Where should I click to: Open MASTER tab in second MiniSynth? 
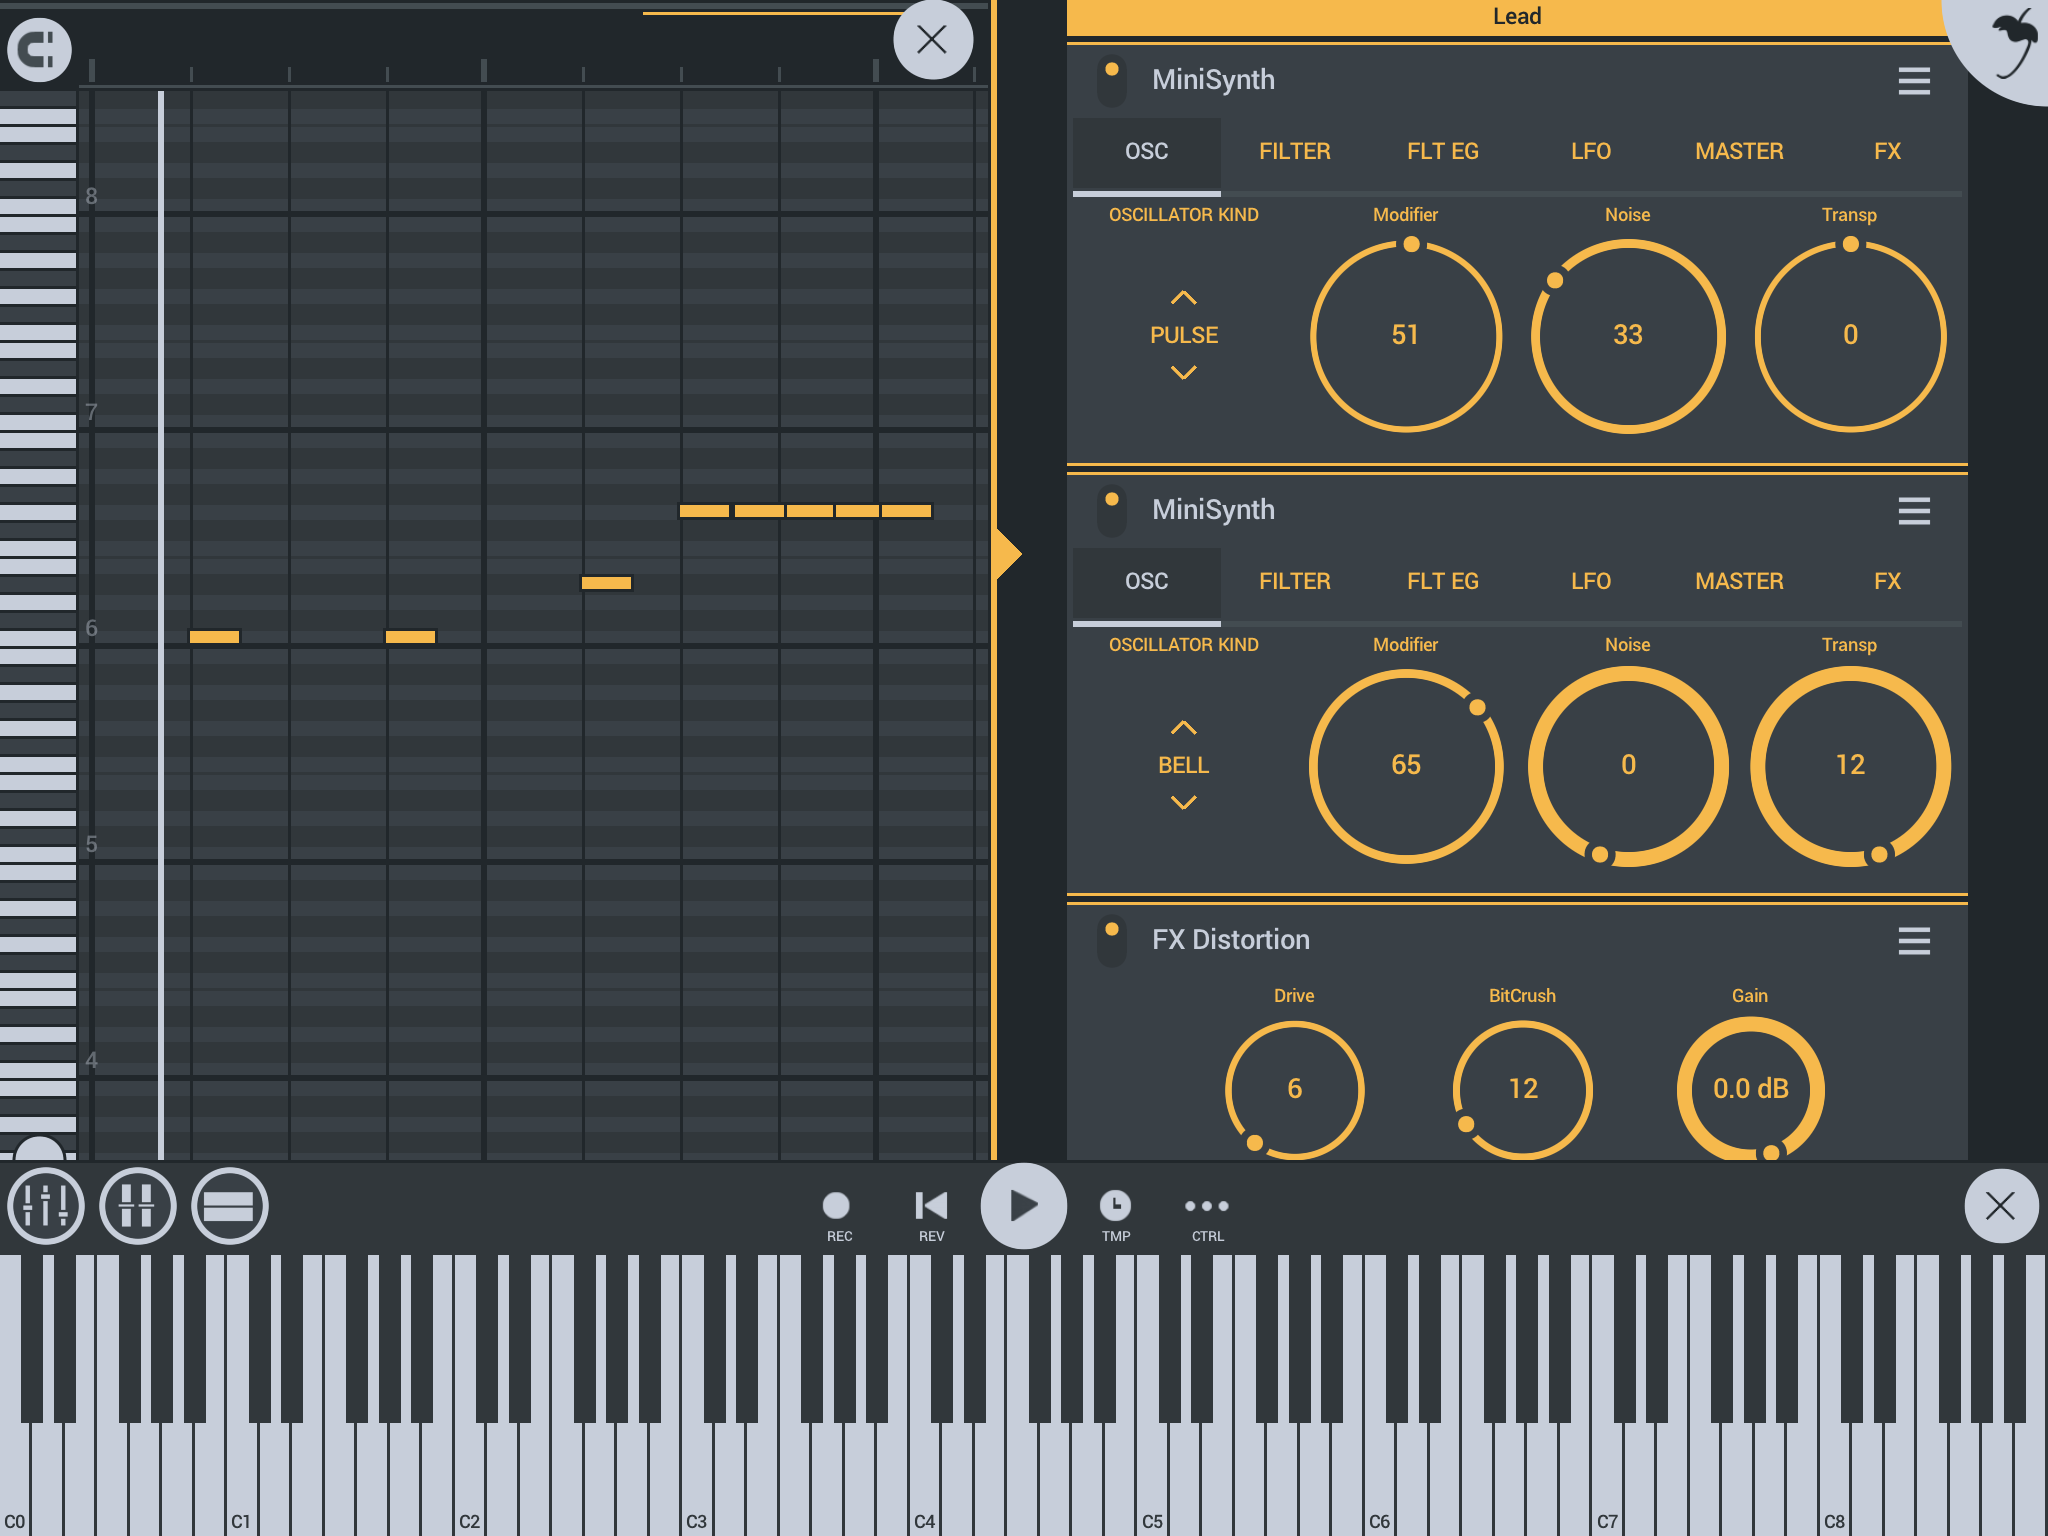(x=1739, y=582)
